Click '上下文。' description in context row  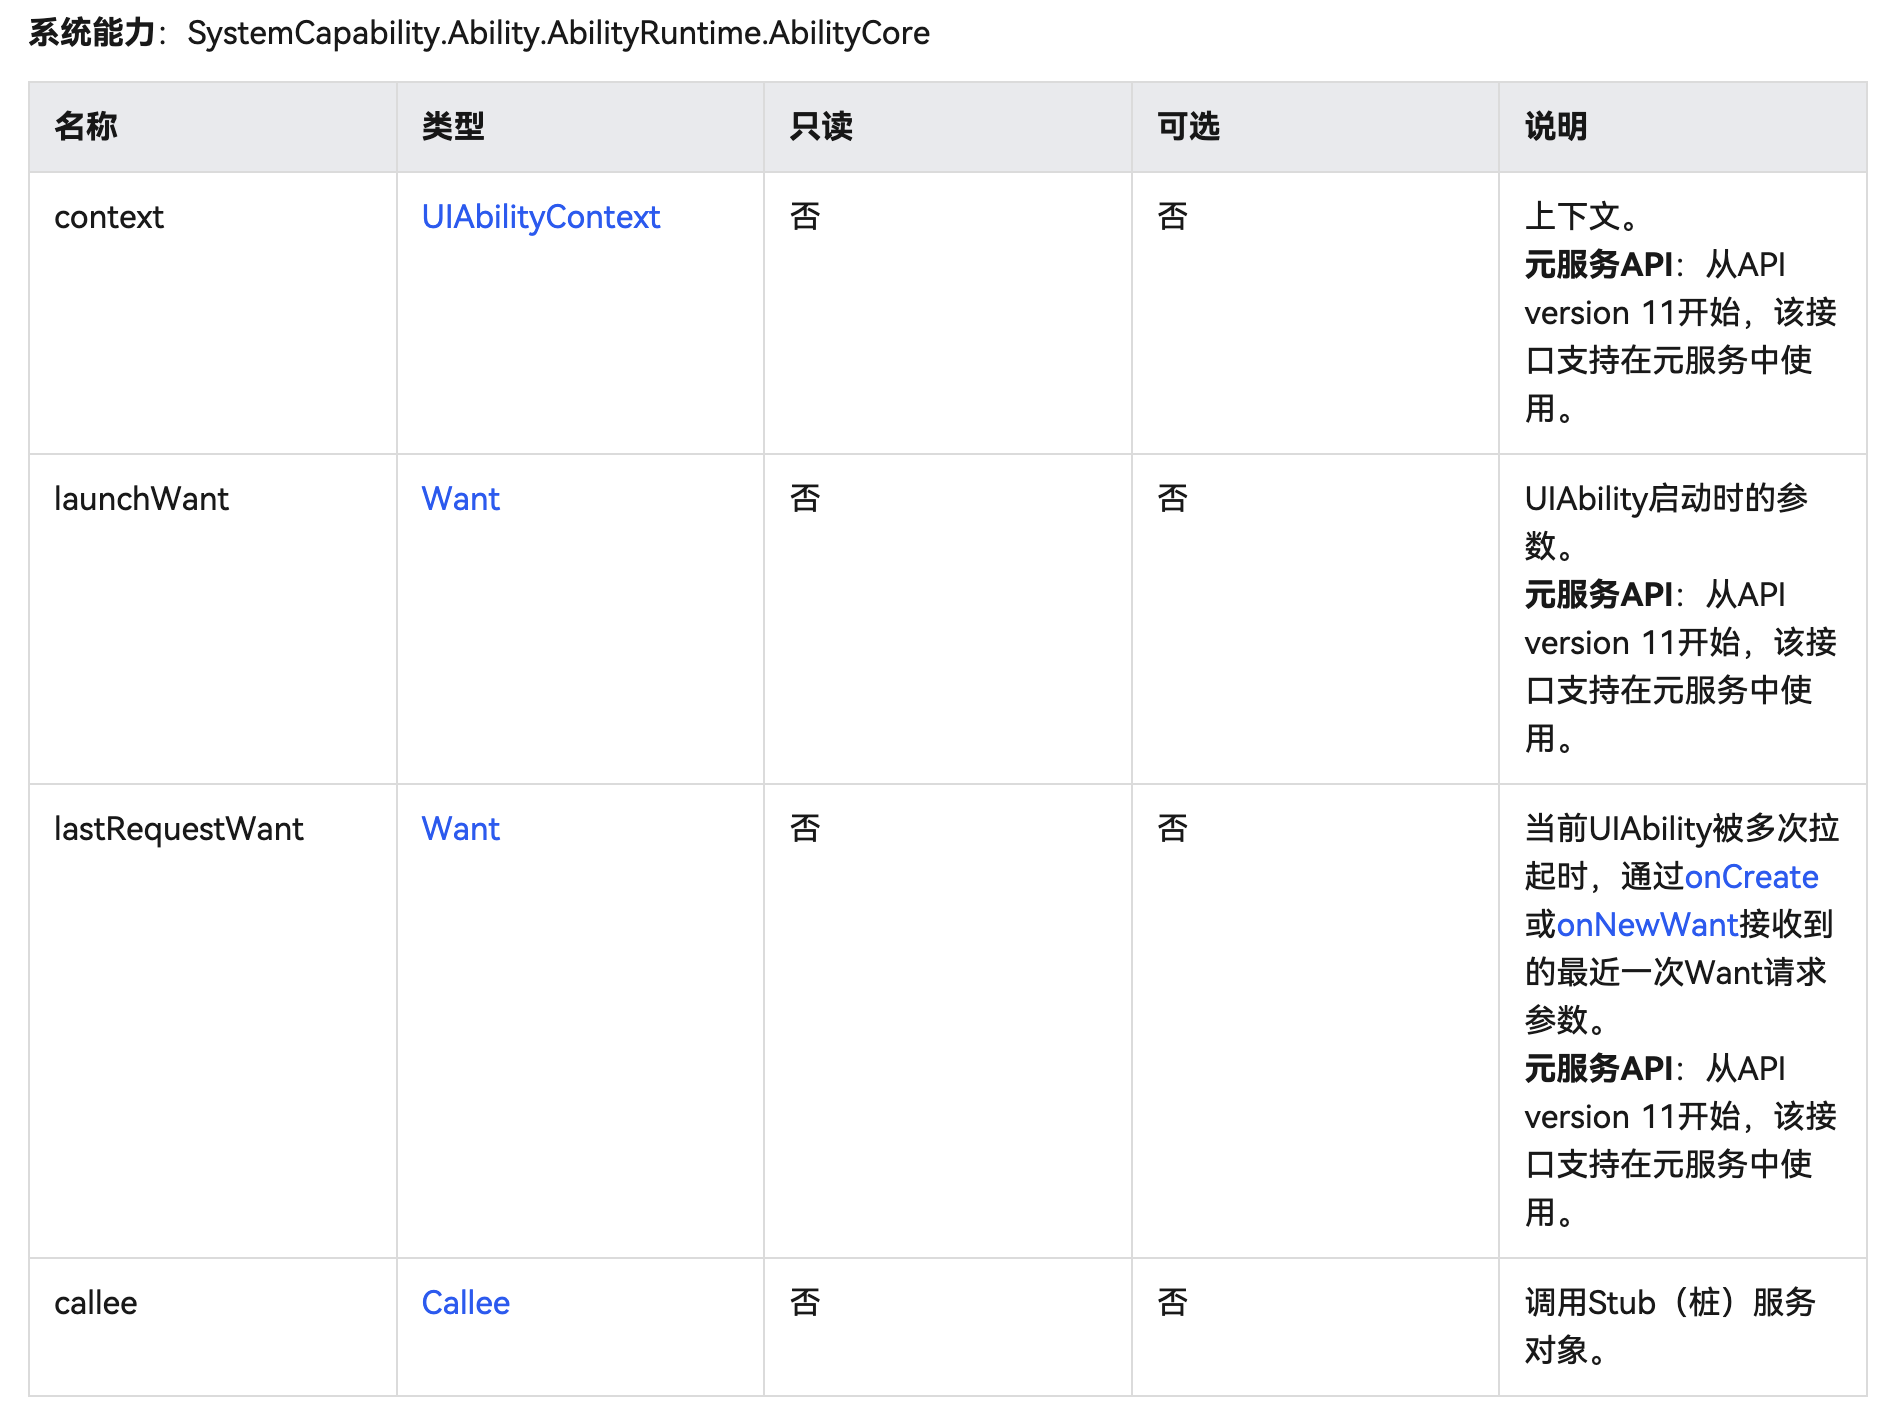point(1581,217)
